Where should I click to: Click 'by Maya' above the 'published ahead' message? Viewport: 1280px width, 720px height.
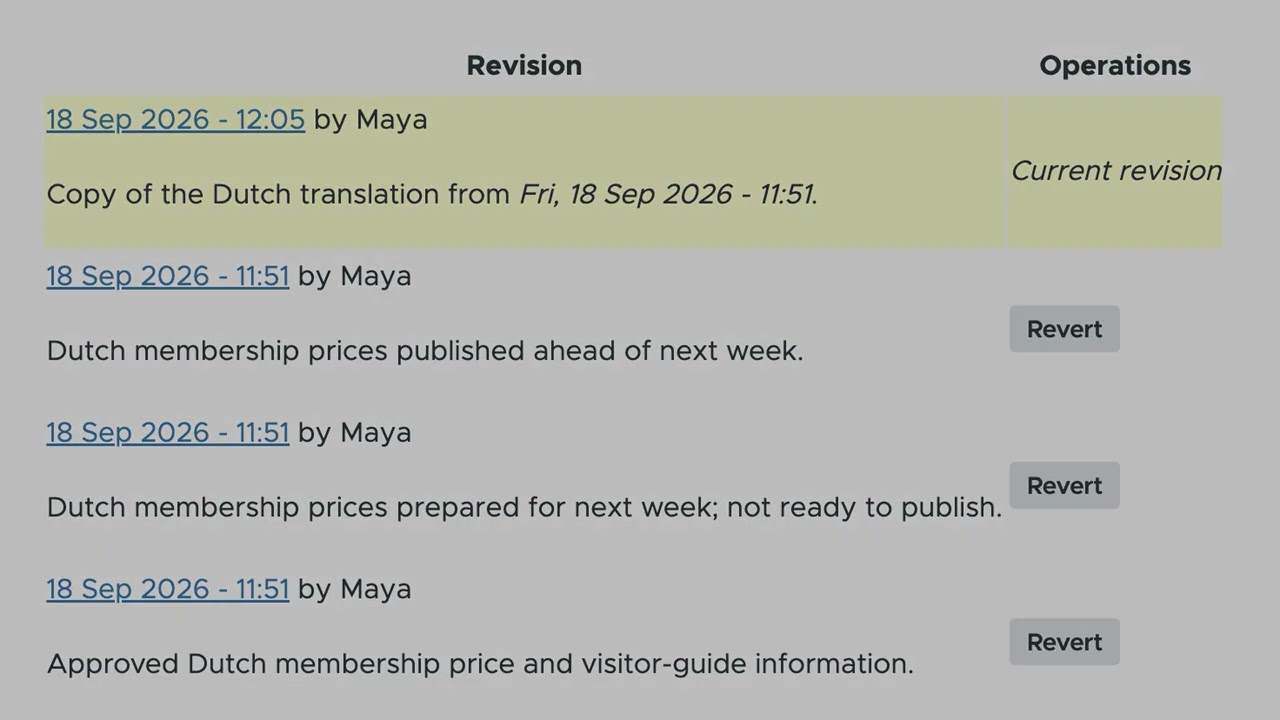tap(355, 276)
